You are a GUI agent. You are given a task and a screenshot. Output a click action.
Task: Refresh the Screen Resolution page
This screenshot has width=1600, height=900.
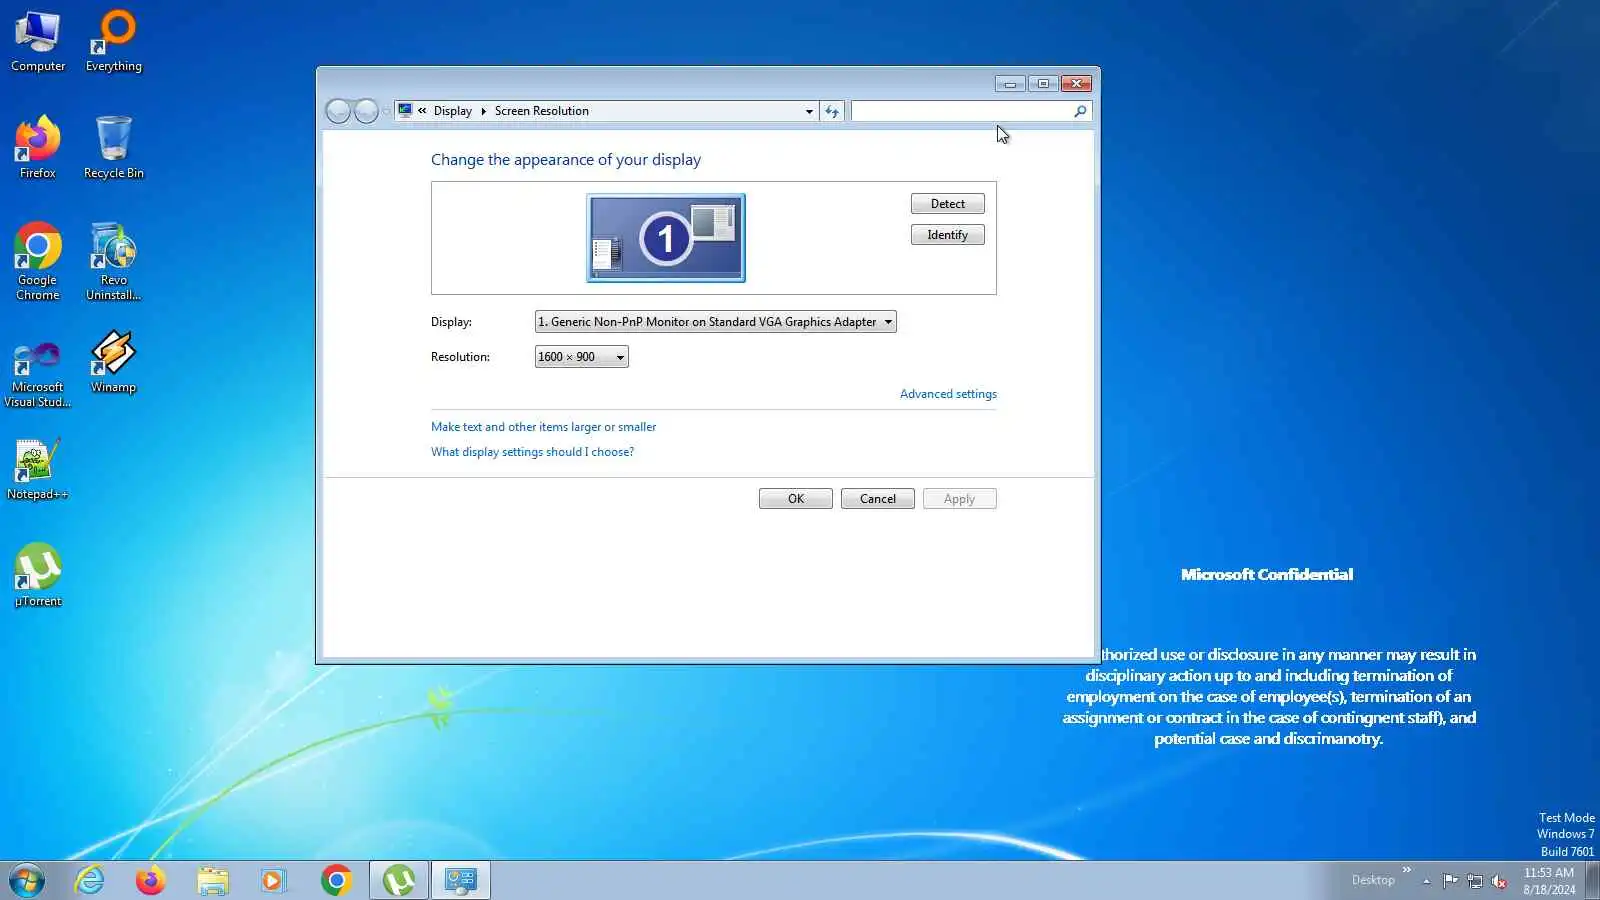832,111
